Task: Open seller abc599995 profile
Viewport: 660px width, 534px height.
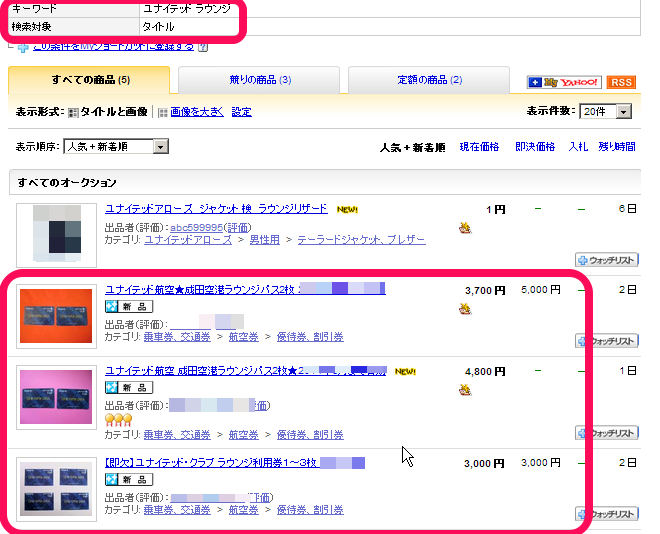Action: pos(196,228)
